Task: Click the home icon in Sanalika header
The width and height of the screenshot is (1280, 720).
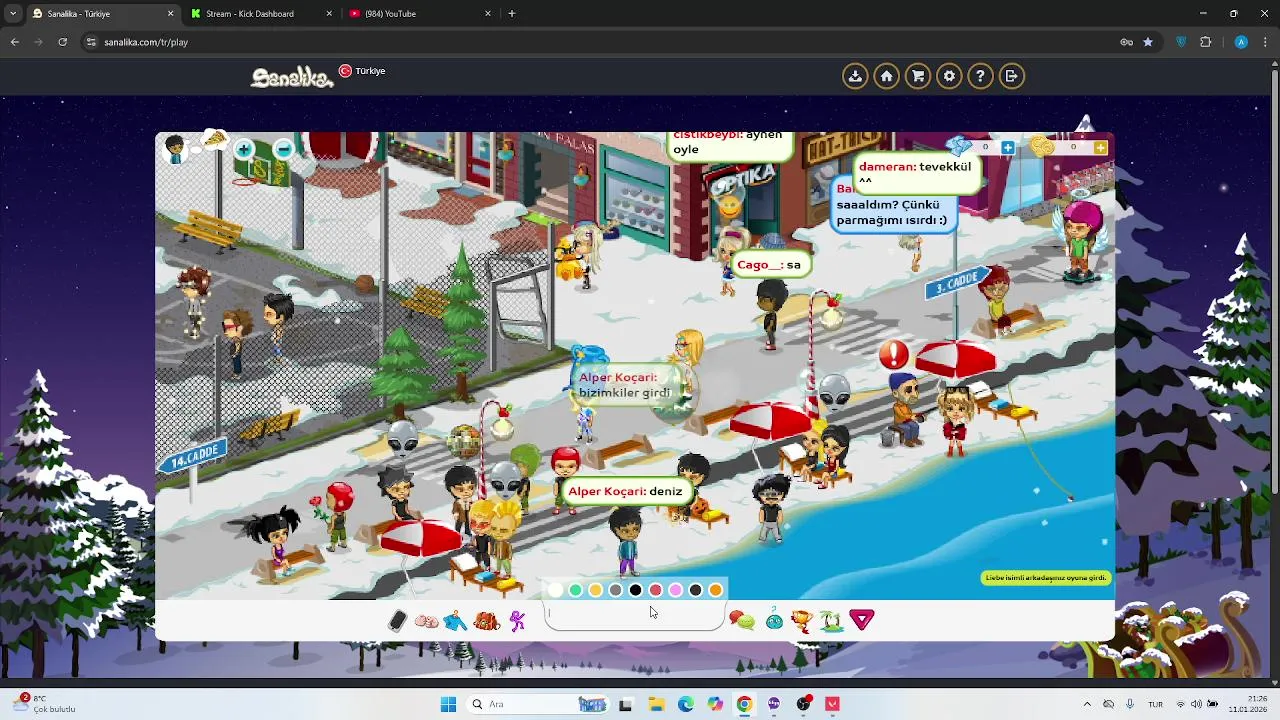Action: pos(886,76)
